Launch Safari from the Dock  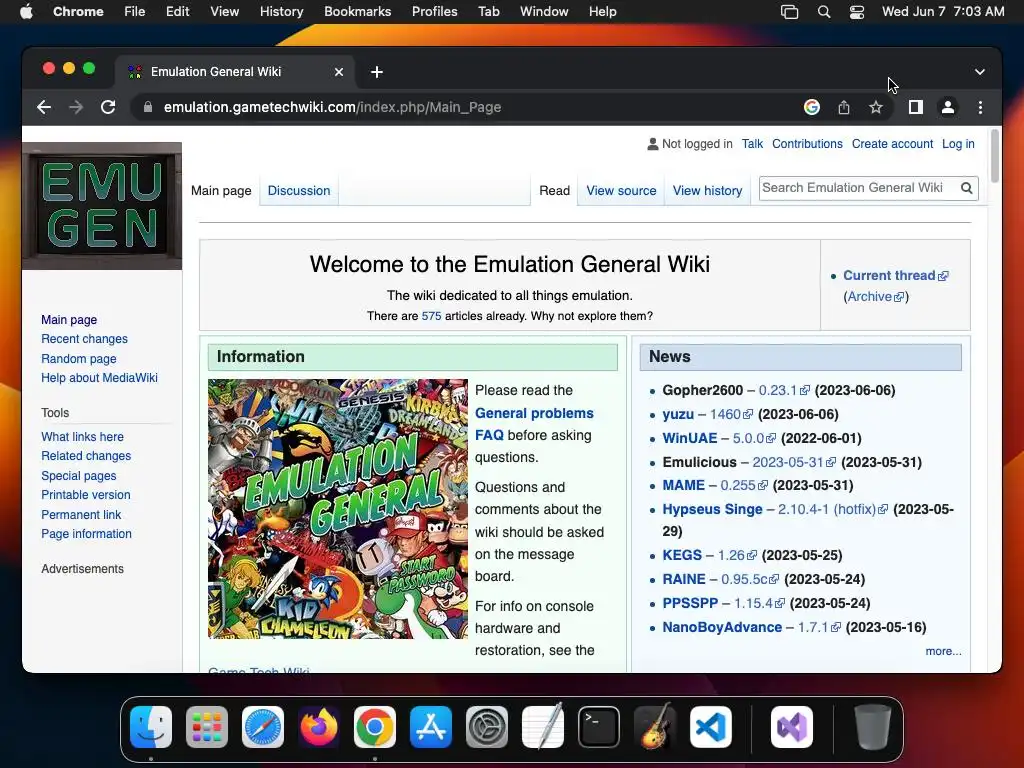263,727
